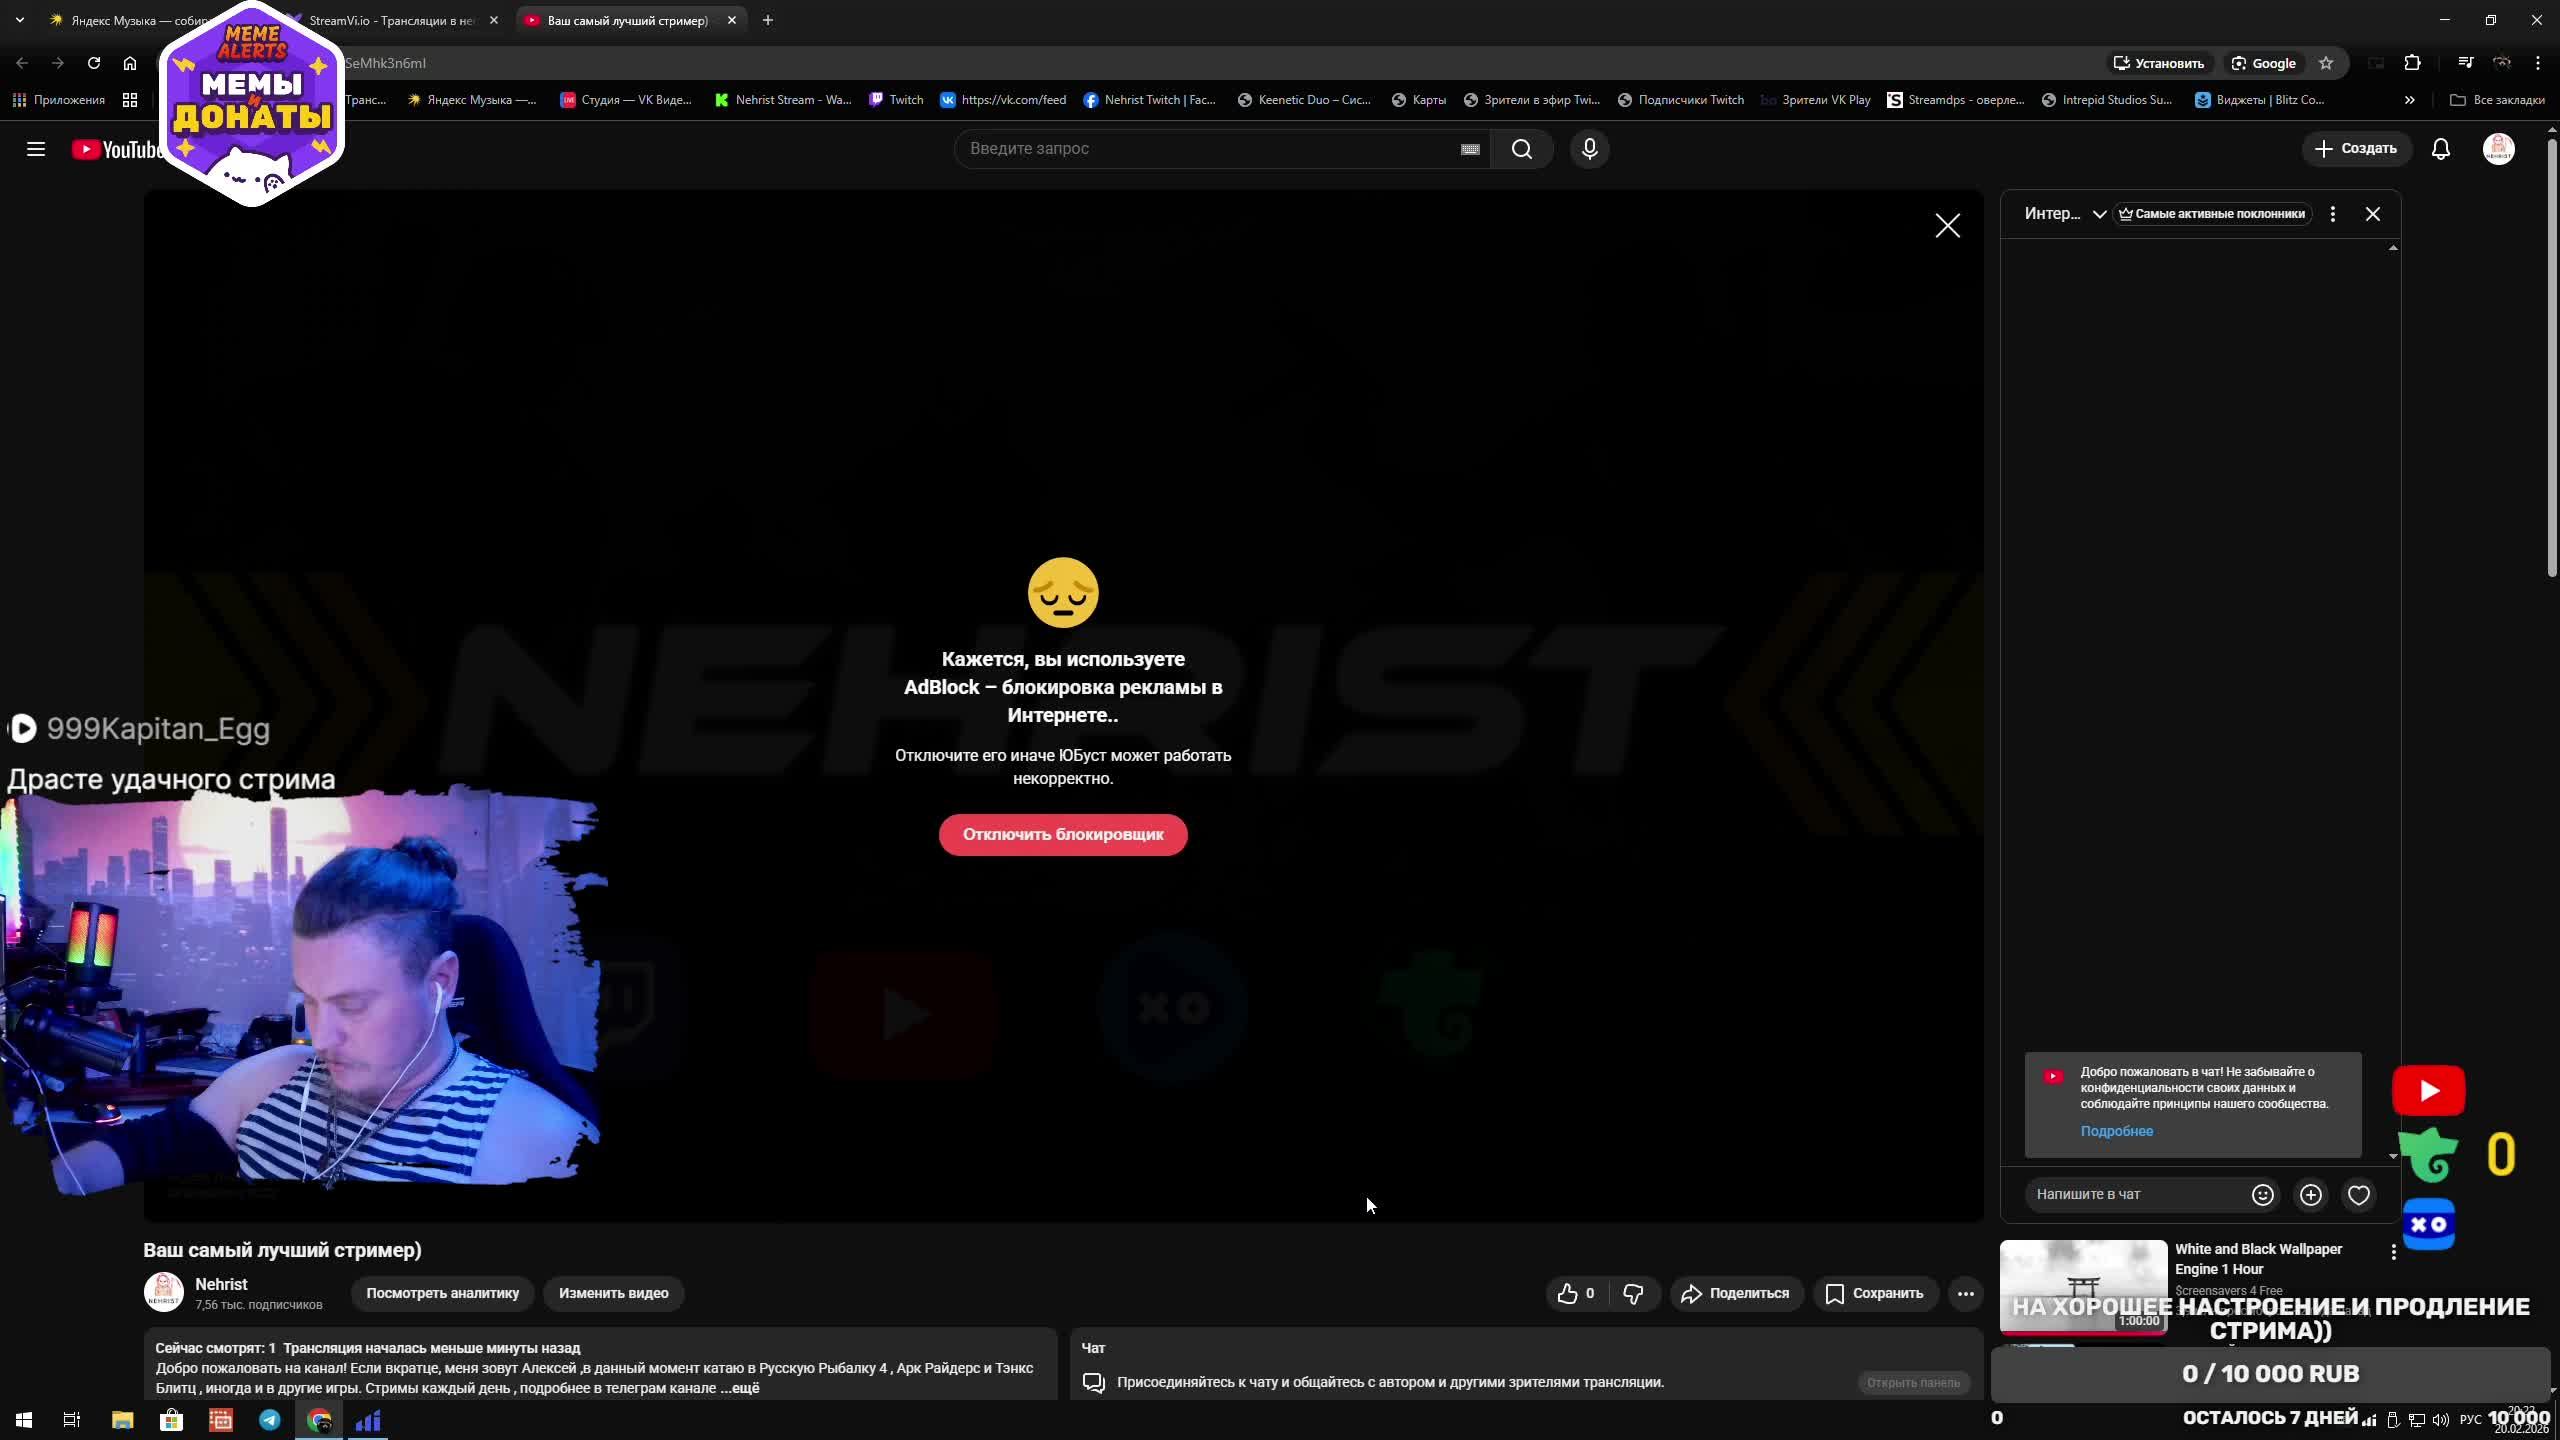Open YouTube notifications bell

(x=2440, y=149)
